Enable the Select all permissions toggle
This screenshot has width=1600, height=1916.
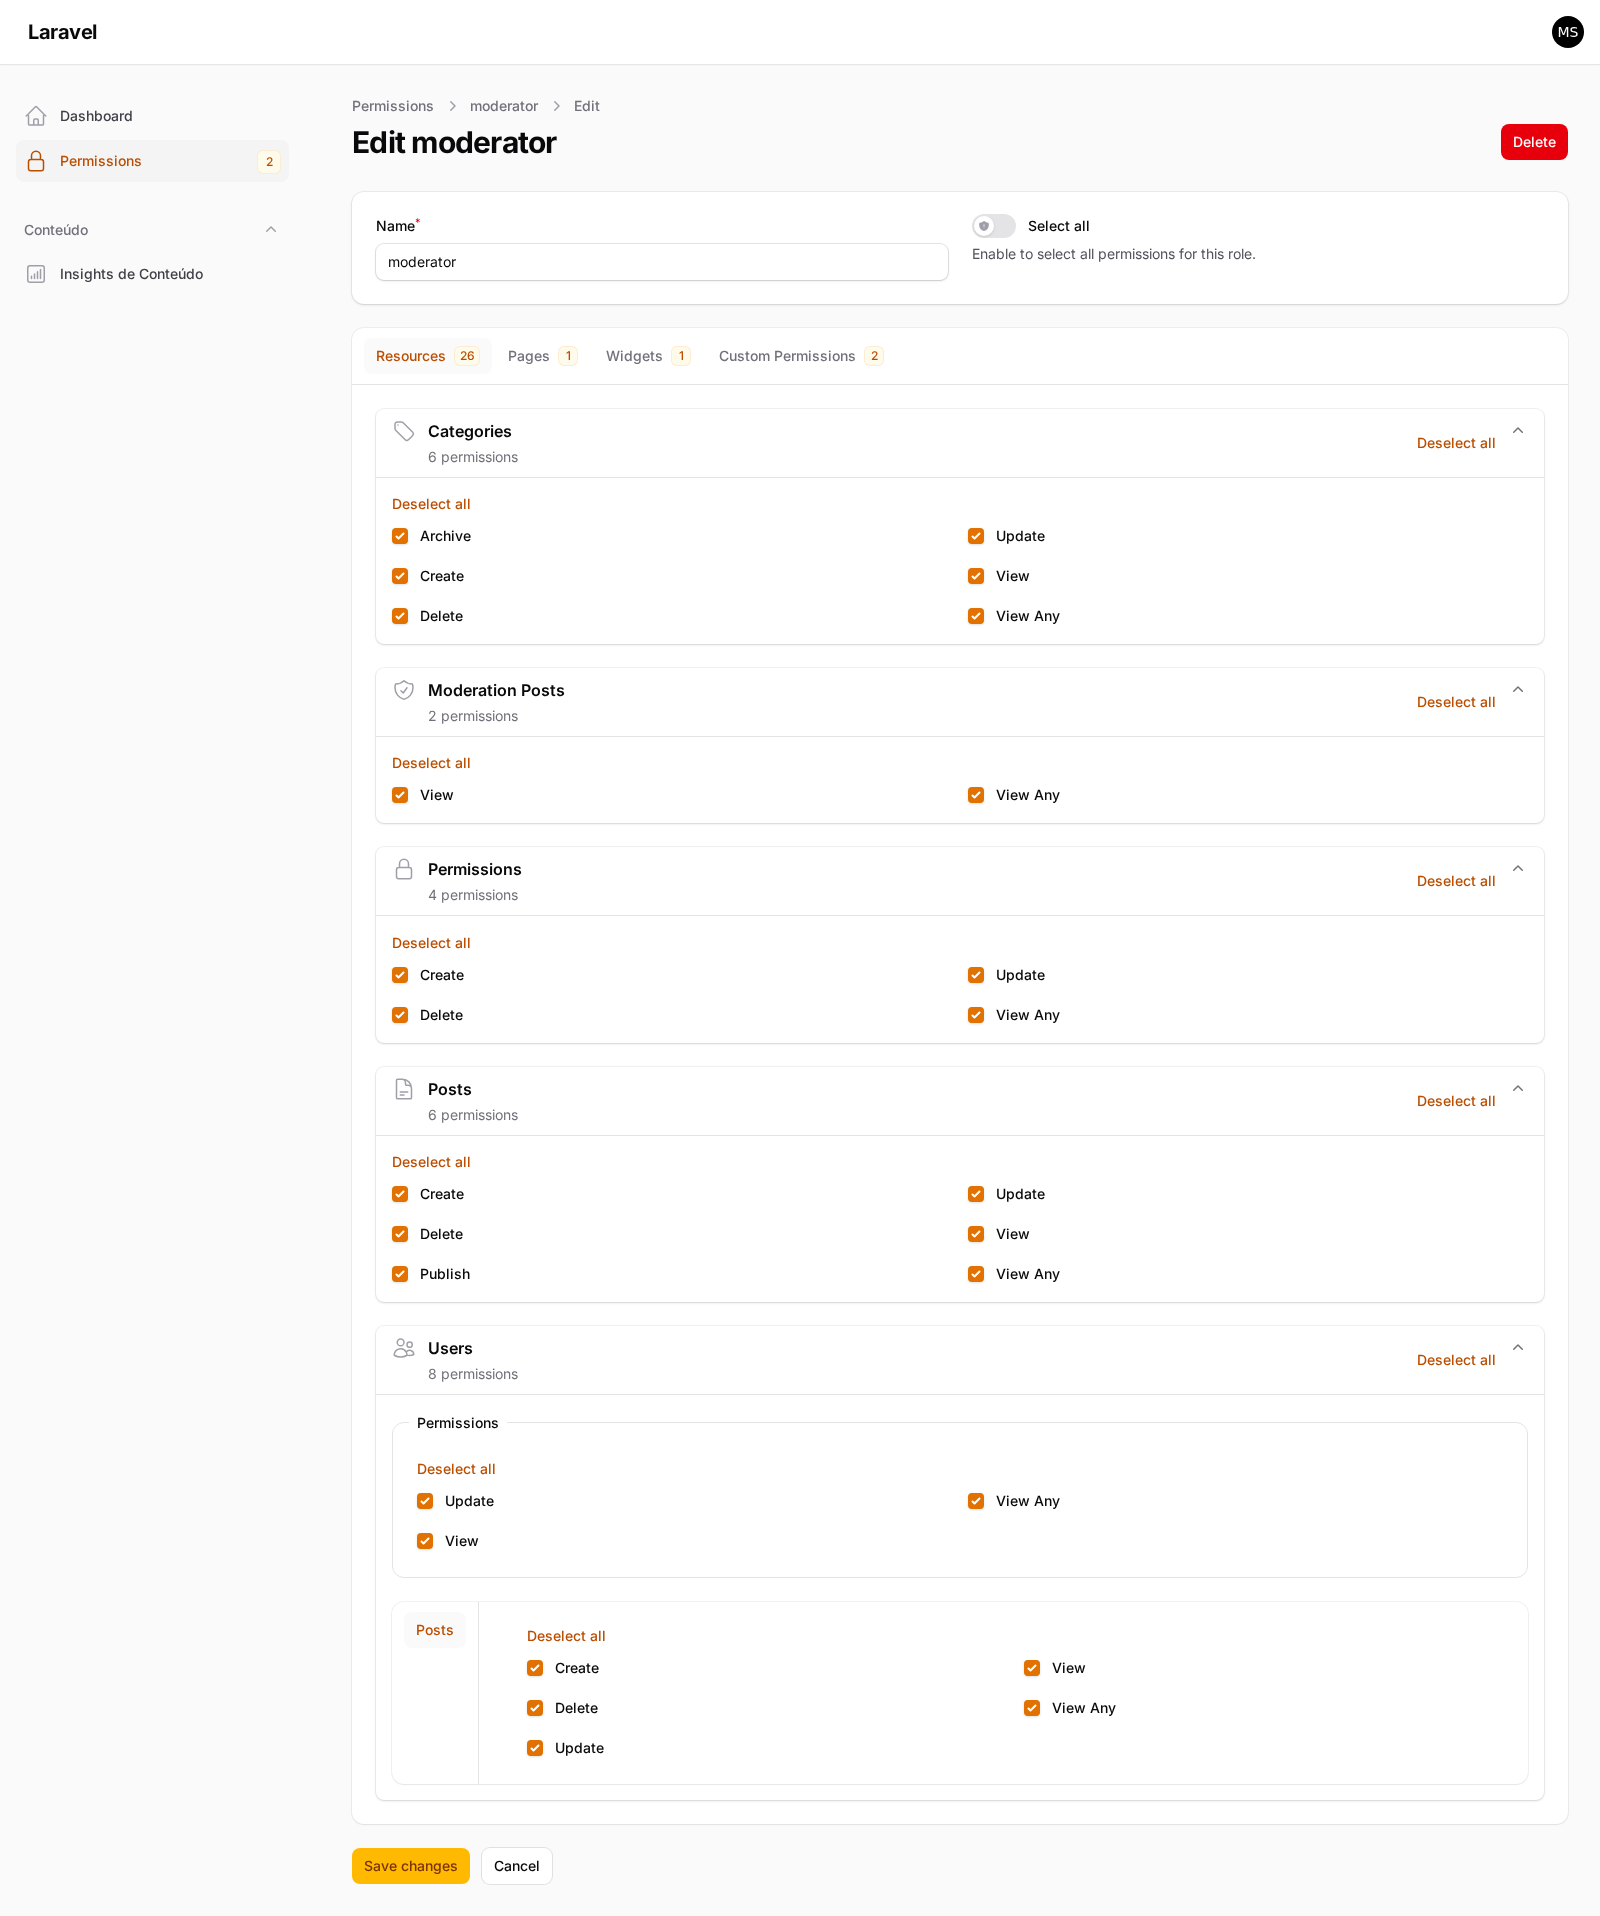pyautogui.click(x=992, y=226)
